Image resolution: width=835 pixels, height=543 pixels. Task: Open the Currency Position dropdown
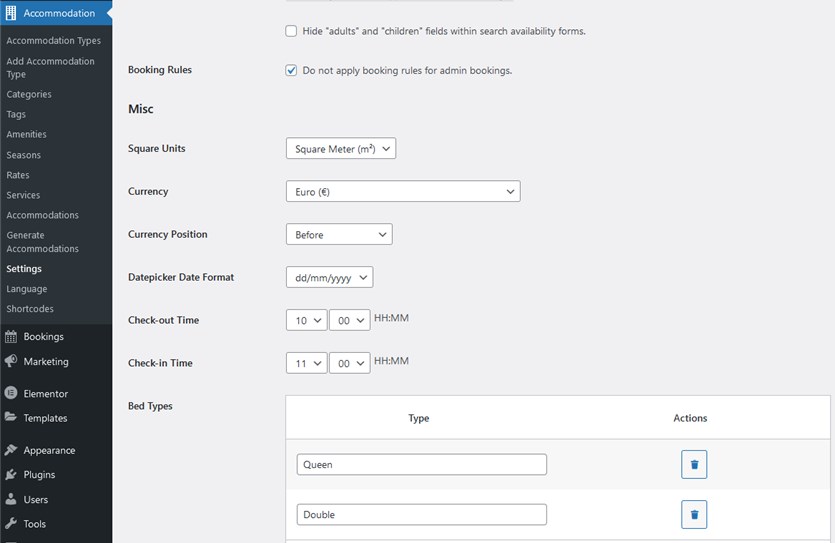tap(339, 234)
